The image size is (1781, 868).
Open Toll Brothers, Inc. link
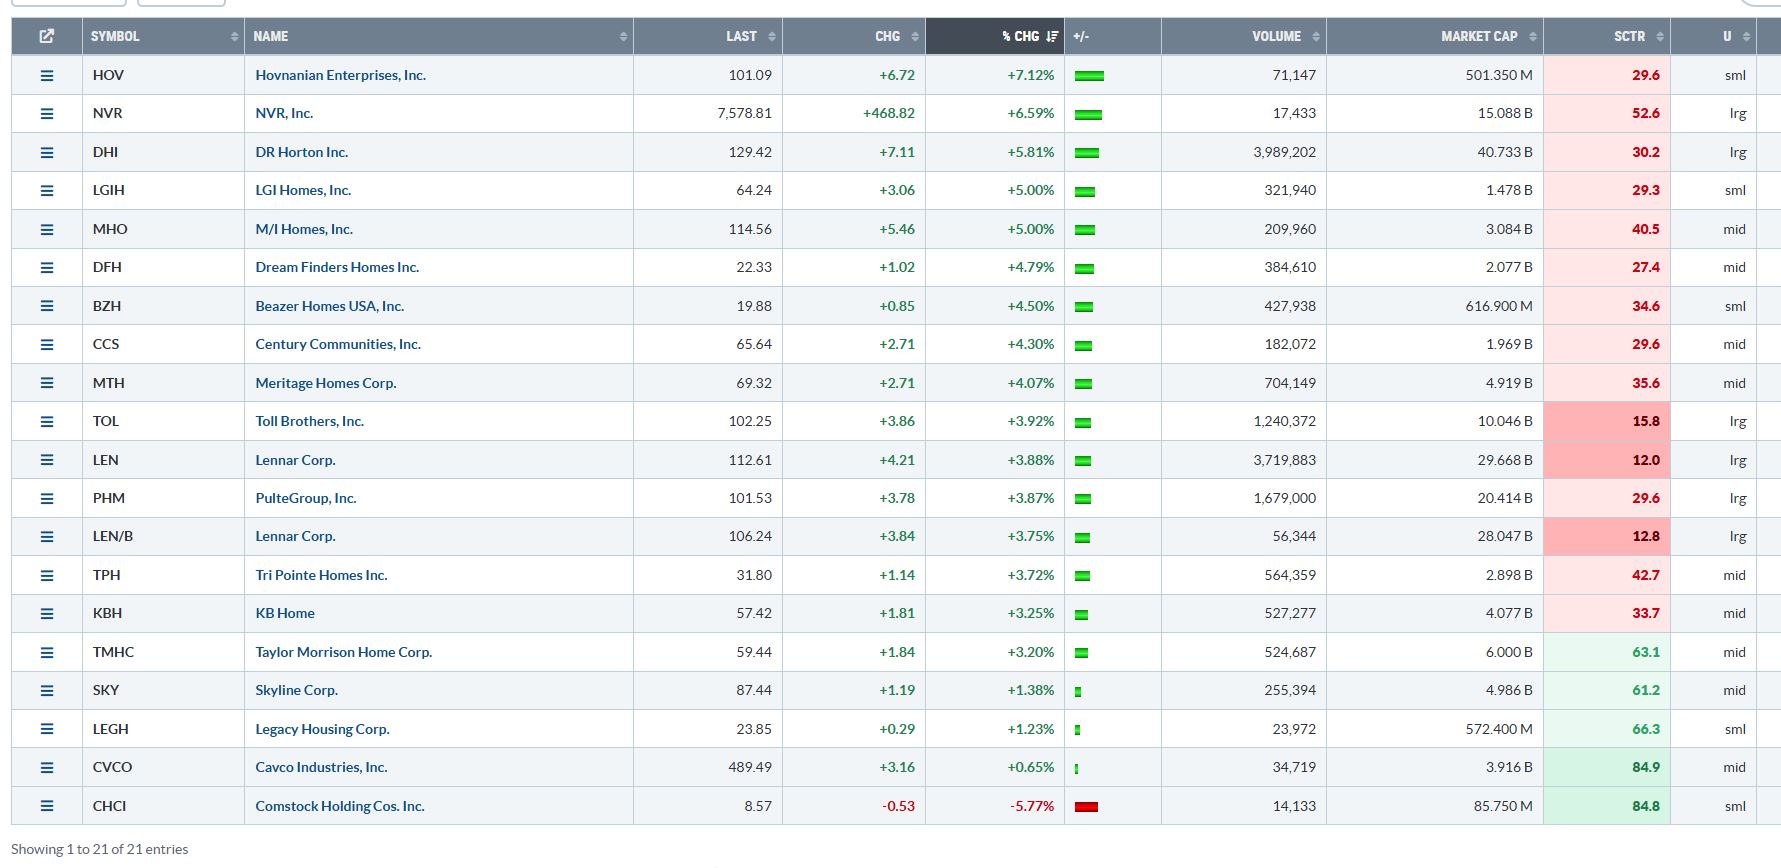[x=309, y=421]
